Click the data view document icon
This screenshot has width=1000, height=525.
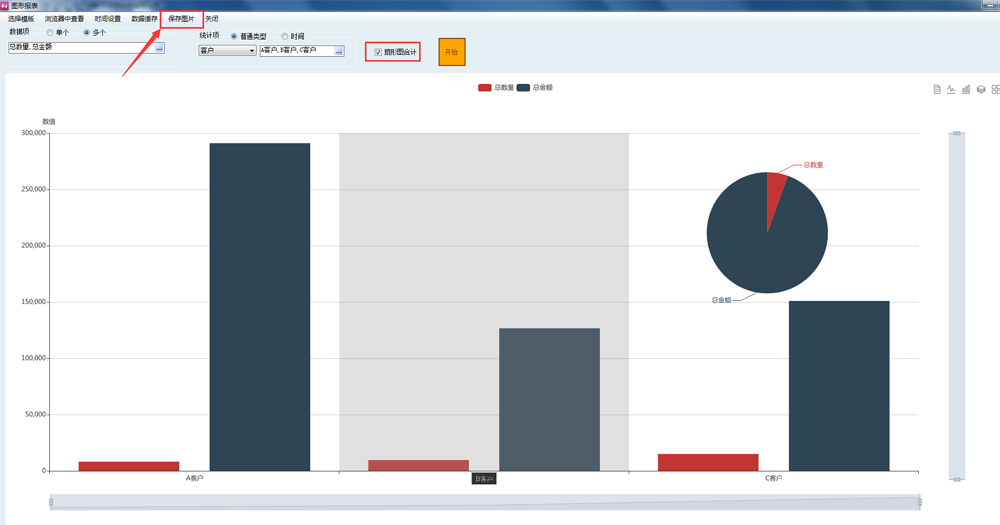tap(937, 90)
